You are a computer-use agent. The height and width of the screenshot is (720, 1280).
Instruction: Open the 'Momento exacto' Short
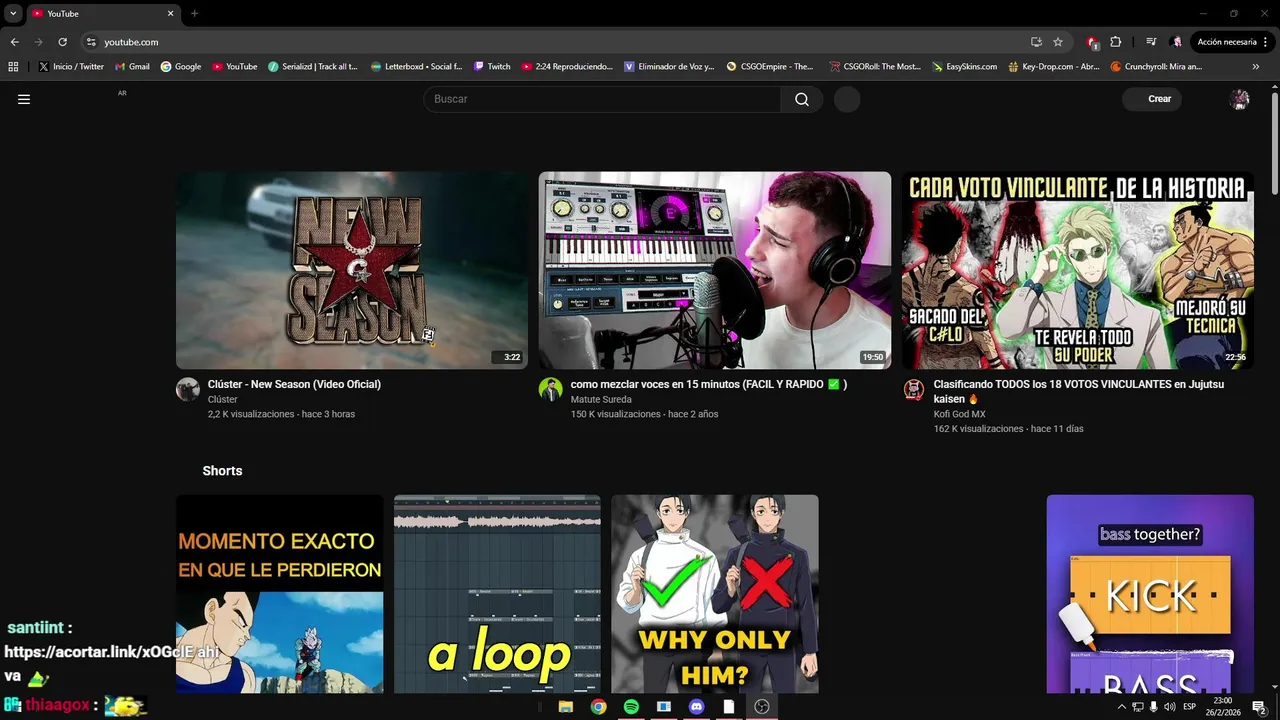(280, 594)
